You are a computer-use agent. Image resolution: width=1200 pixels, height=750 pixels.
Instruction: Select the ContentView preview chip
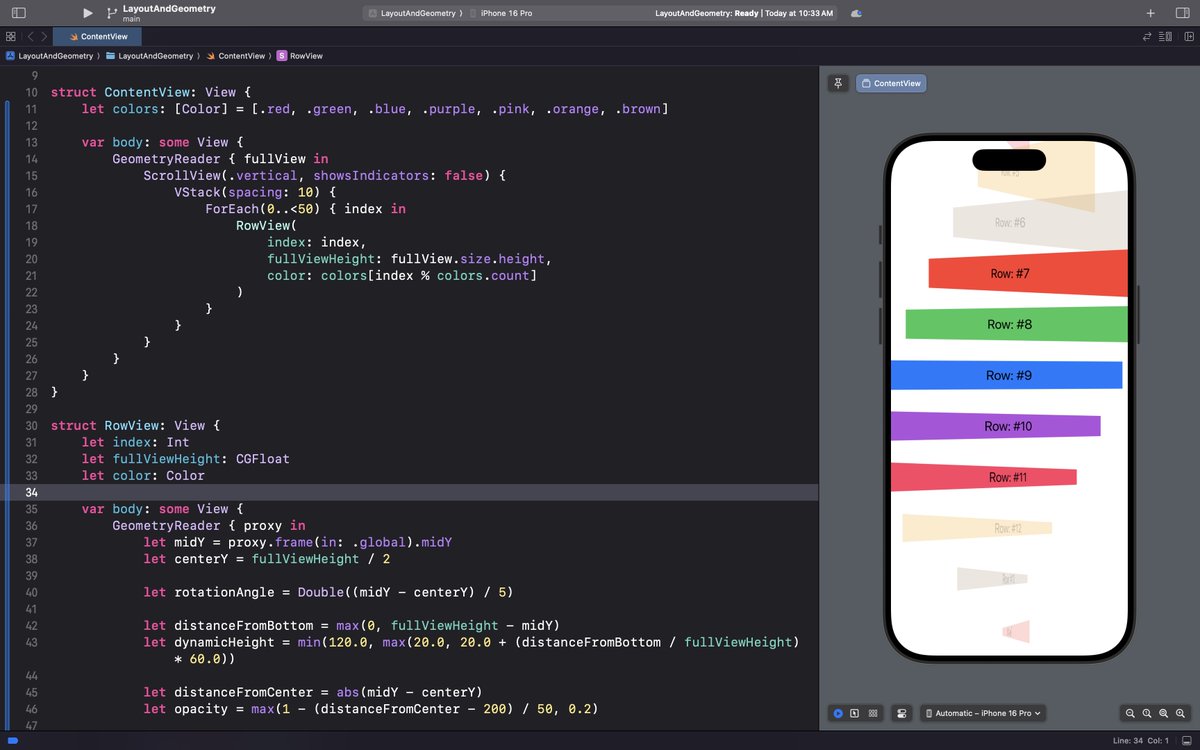tap(891, 83)
